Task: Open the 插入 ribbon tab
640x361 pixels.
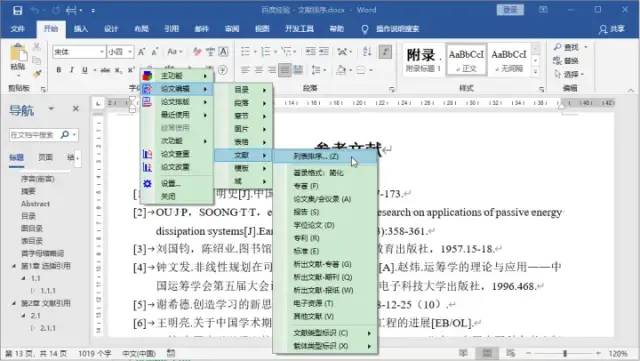Action: tap(81, 29)
